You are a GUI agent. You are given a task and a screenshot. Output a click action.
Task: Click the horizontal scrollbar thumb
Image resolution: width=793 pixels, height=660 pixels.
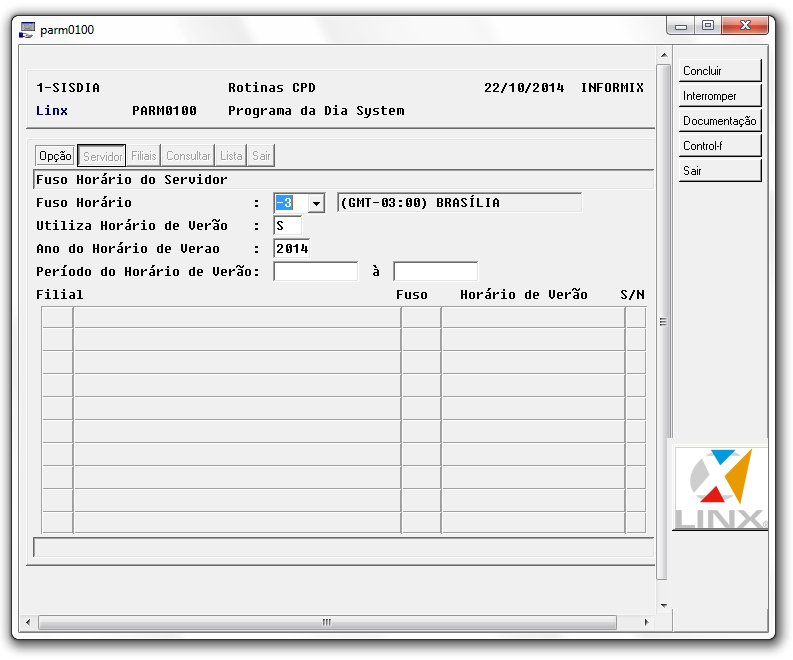pyautogui.click(x=327, y=623)
